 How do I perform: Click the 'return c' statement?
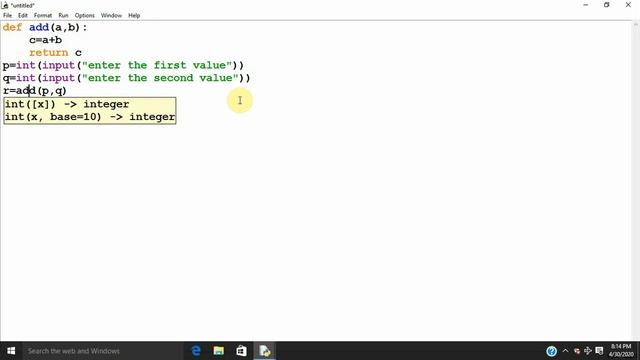point(55,53)
